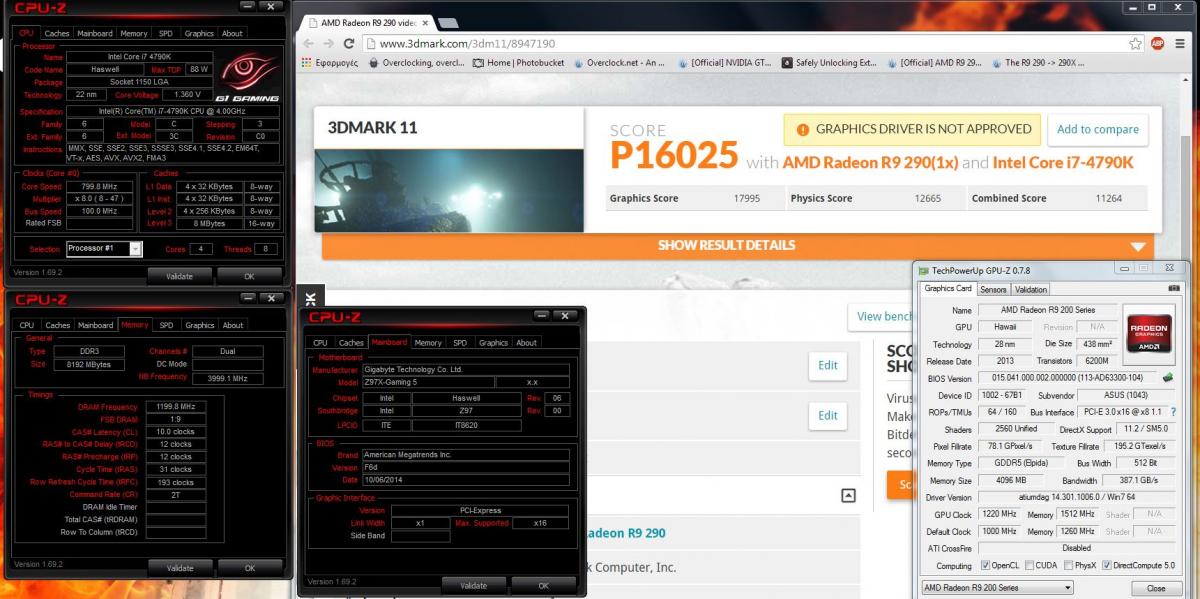Open the Home | Photobucket bookmark

(519, 62)
